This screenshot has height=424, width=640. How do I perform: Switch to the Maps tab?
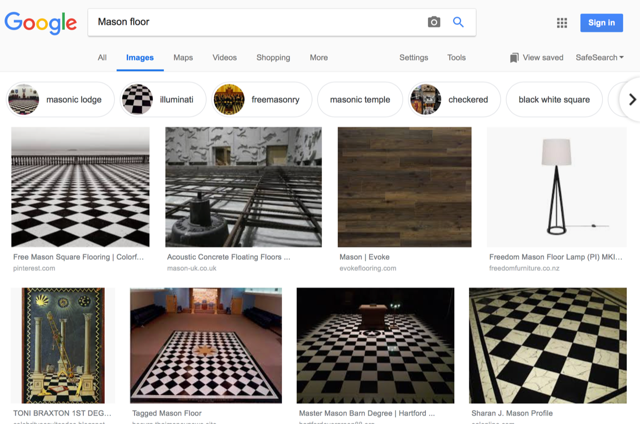point(183,58)
